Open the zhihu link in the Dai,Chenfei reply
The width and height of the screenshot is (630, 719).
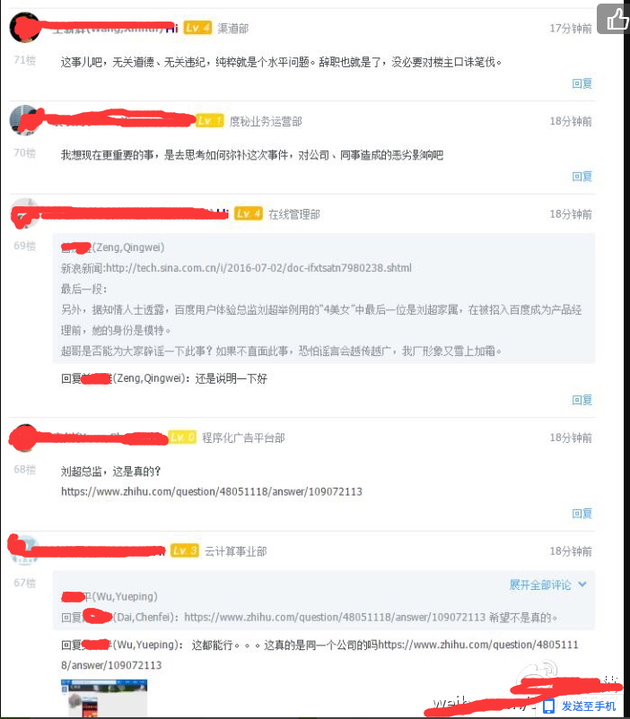(x=335, y=617)
